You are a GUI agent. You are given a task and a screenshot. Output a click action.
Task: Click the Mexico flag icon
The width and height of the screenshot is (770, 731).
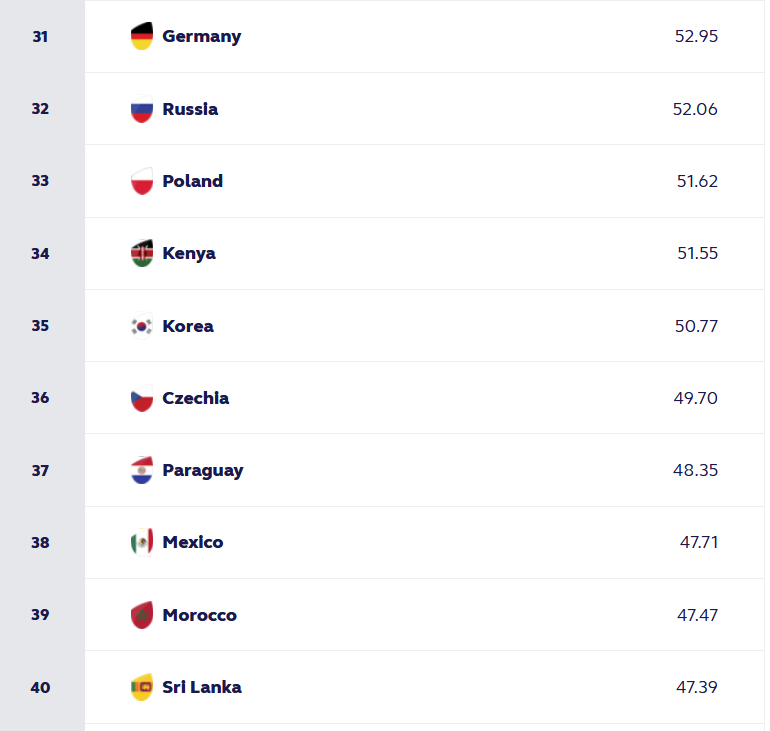(142, 542)
